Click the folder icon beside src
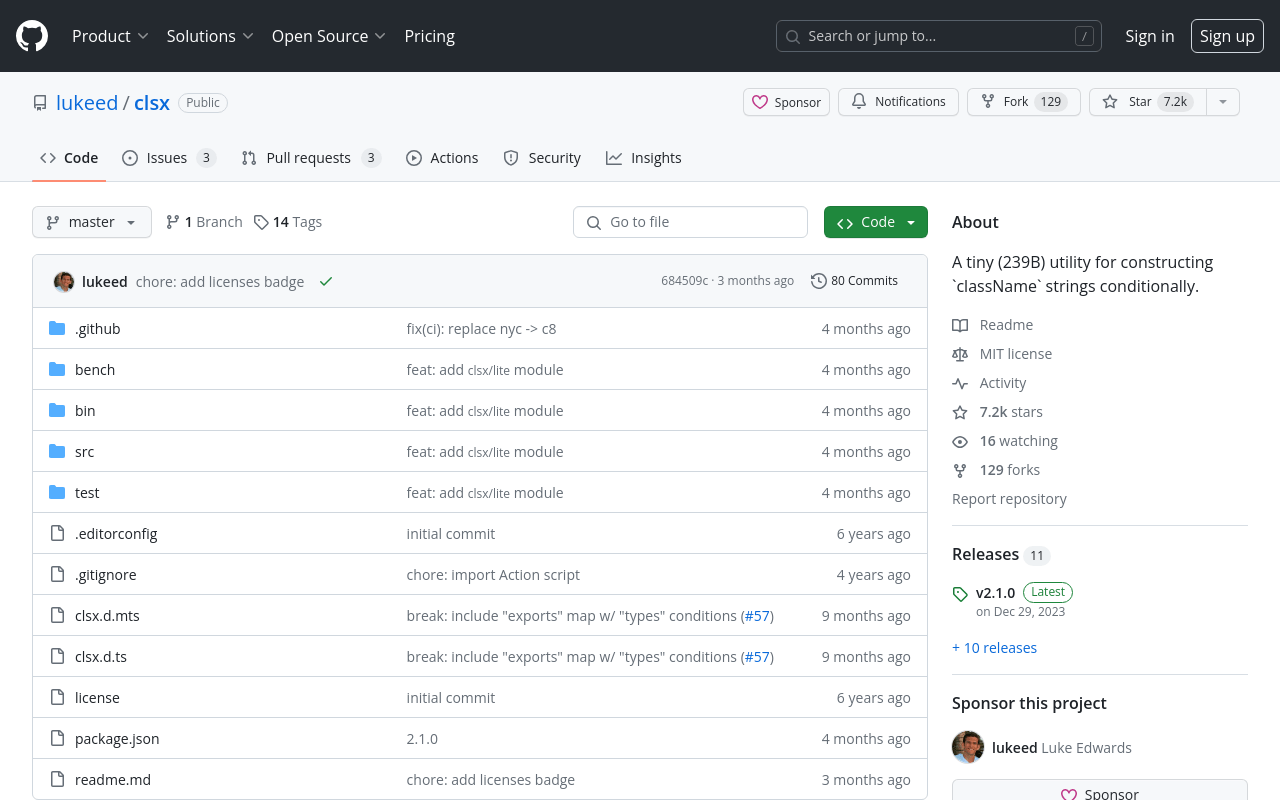 57,452
